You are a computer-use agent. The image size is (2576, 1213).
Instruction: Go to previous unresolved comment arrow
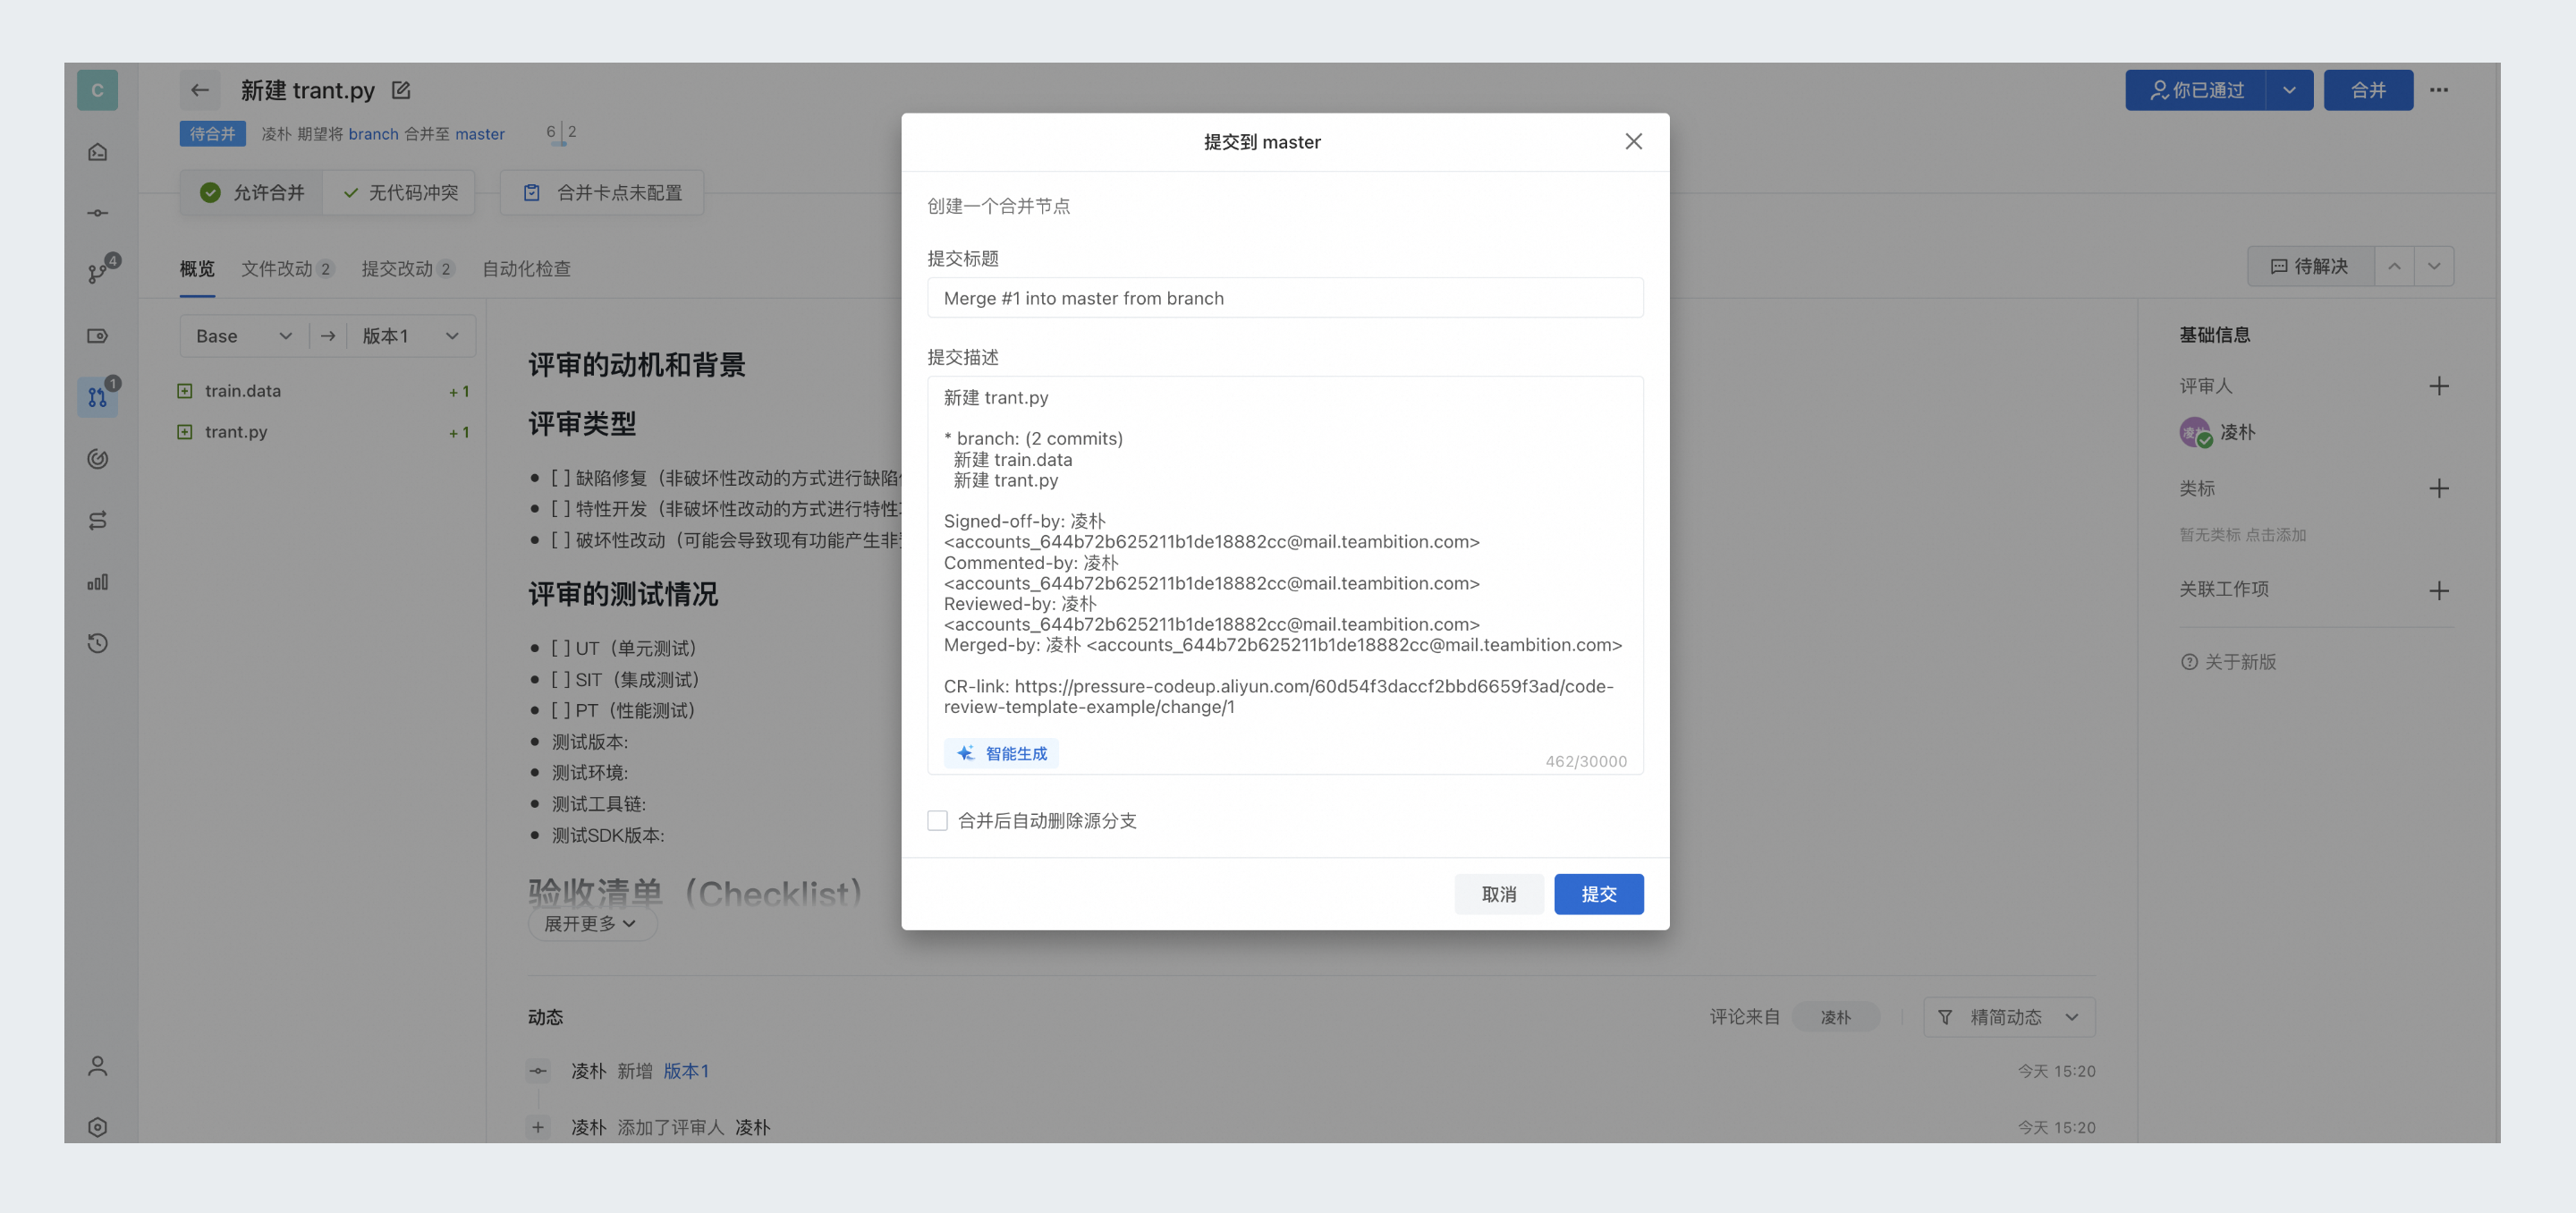click(2394, 266)
